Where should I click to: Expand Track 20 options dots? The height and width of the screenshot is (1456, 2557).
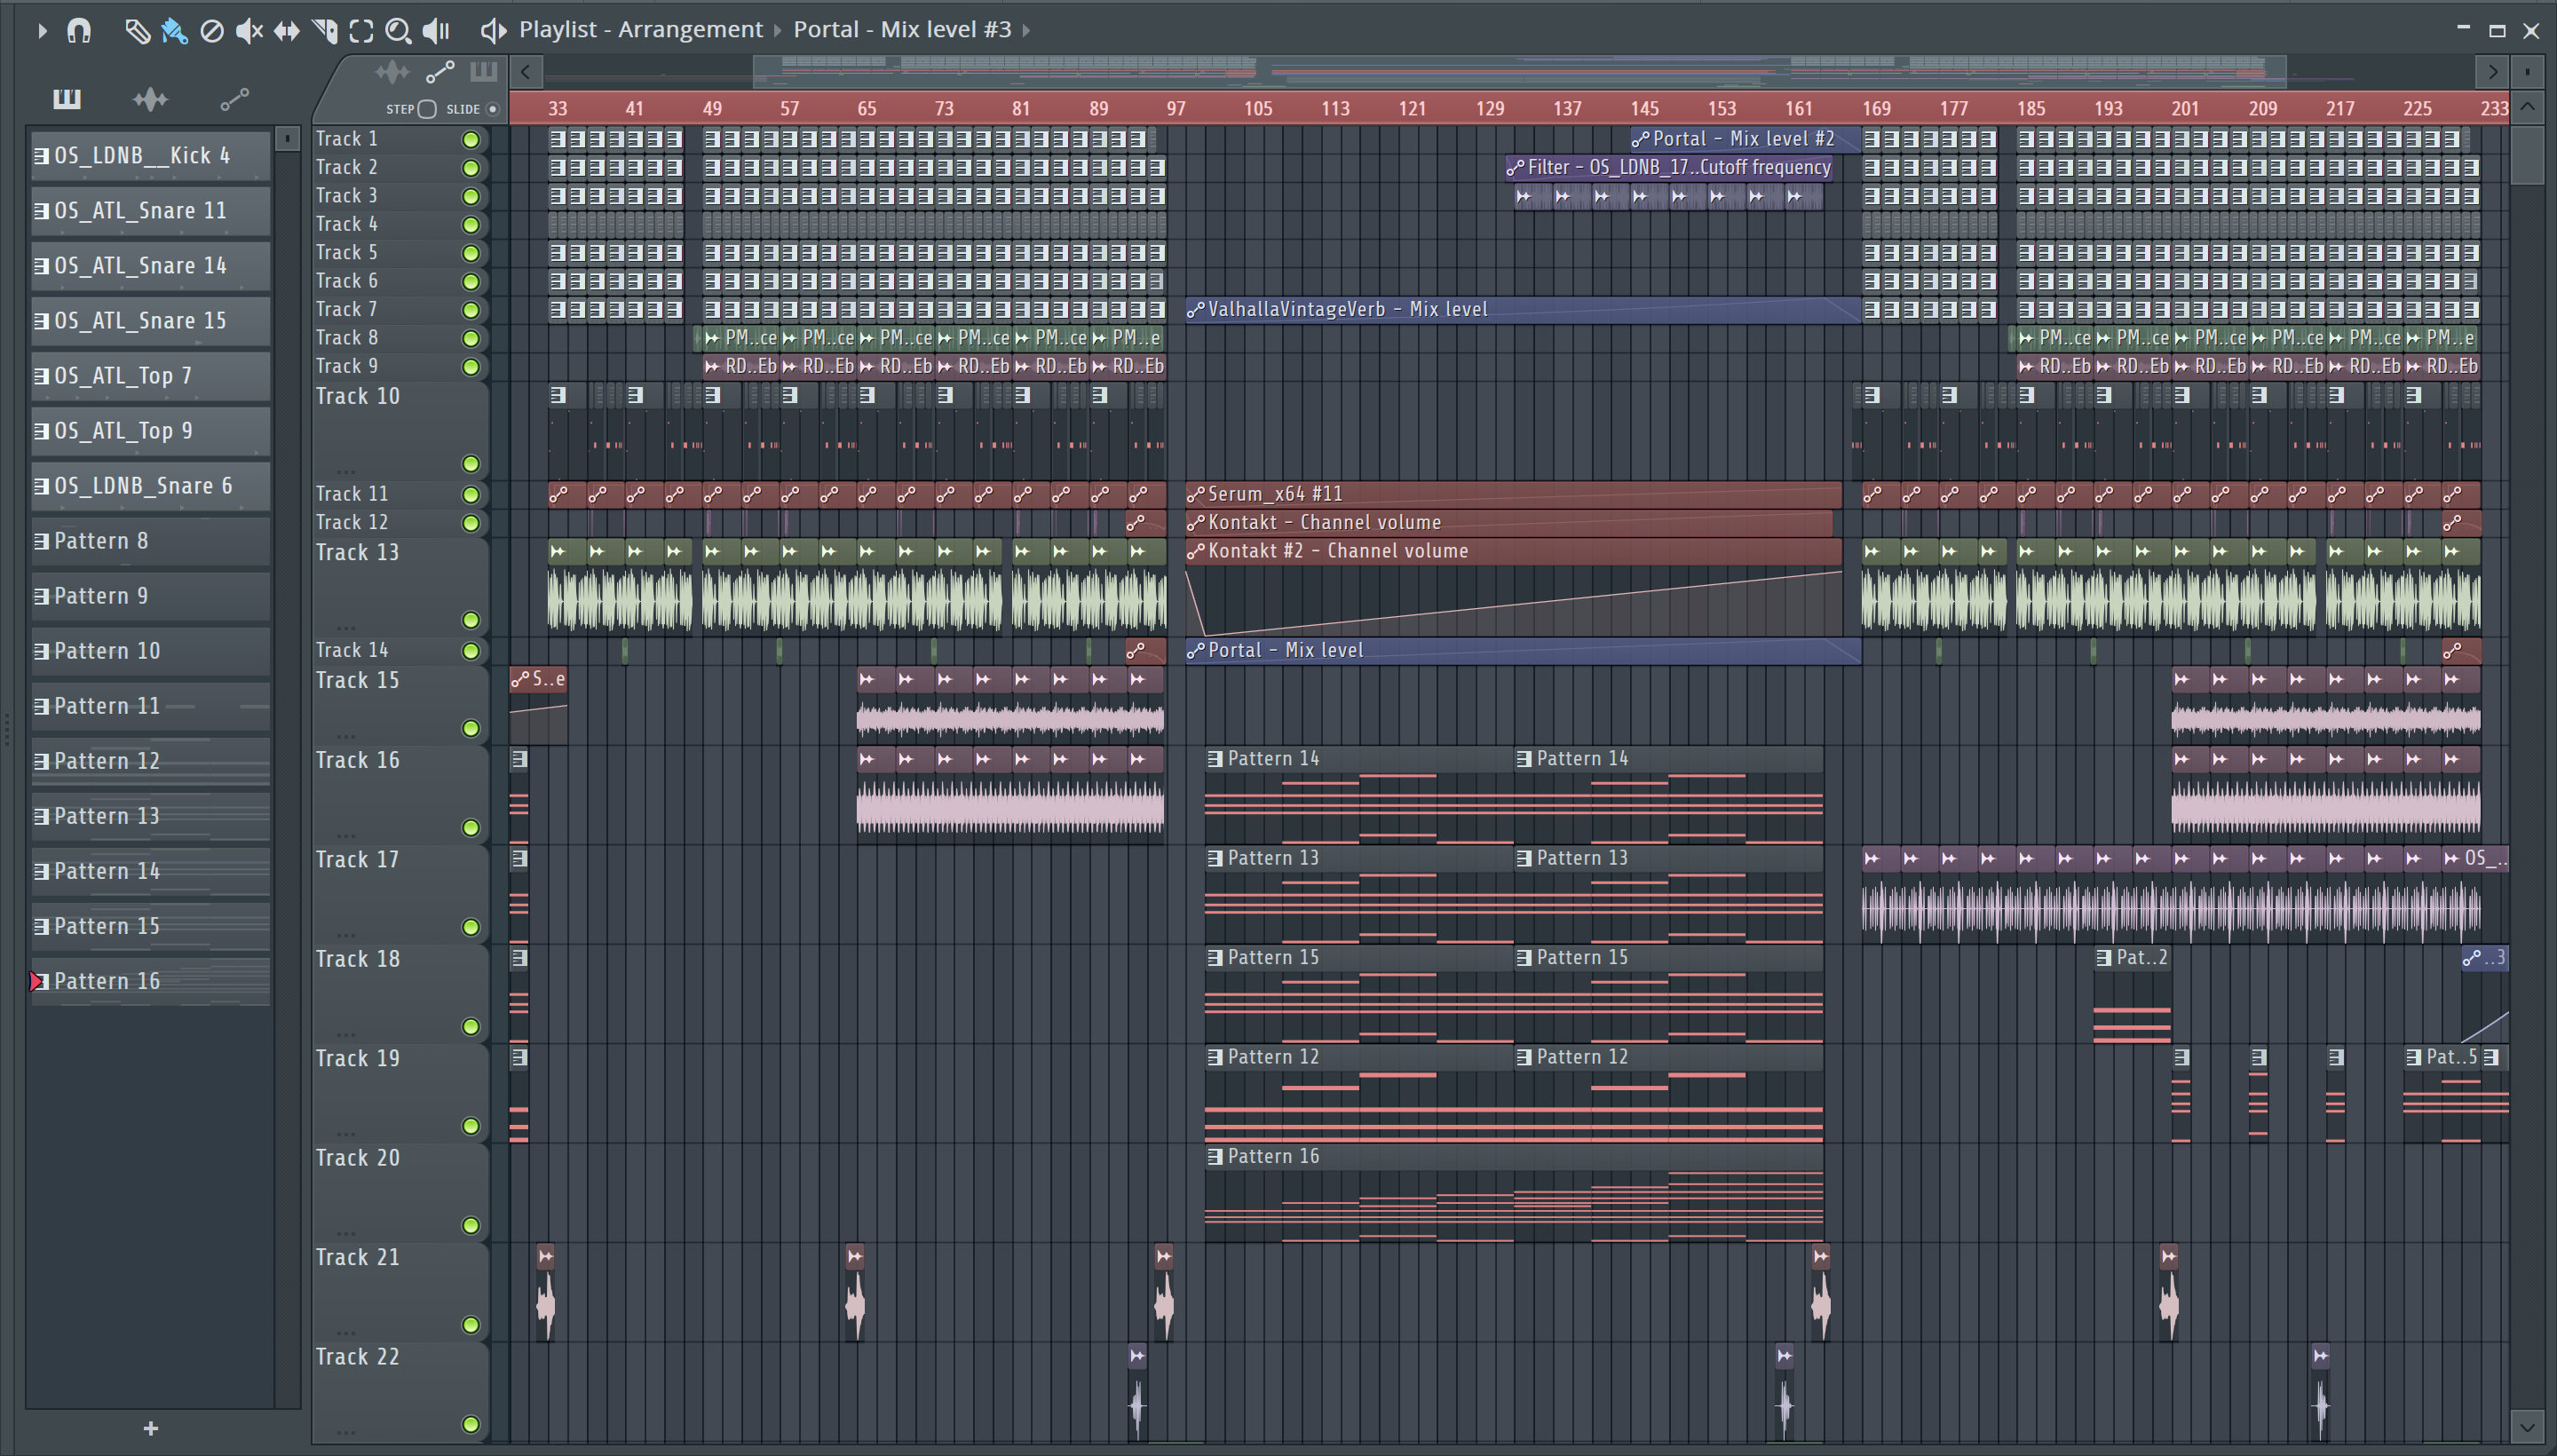346,1232
